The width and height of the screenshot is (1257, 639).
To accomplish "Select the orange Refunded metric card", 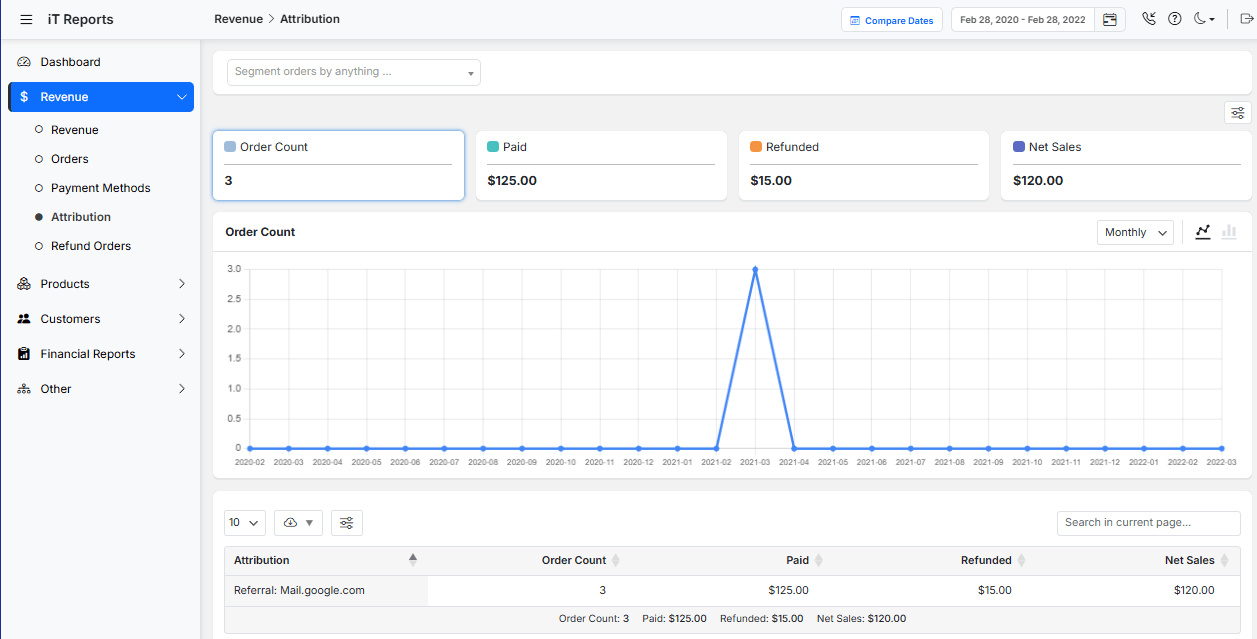I will click(863, 165).
